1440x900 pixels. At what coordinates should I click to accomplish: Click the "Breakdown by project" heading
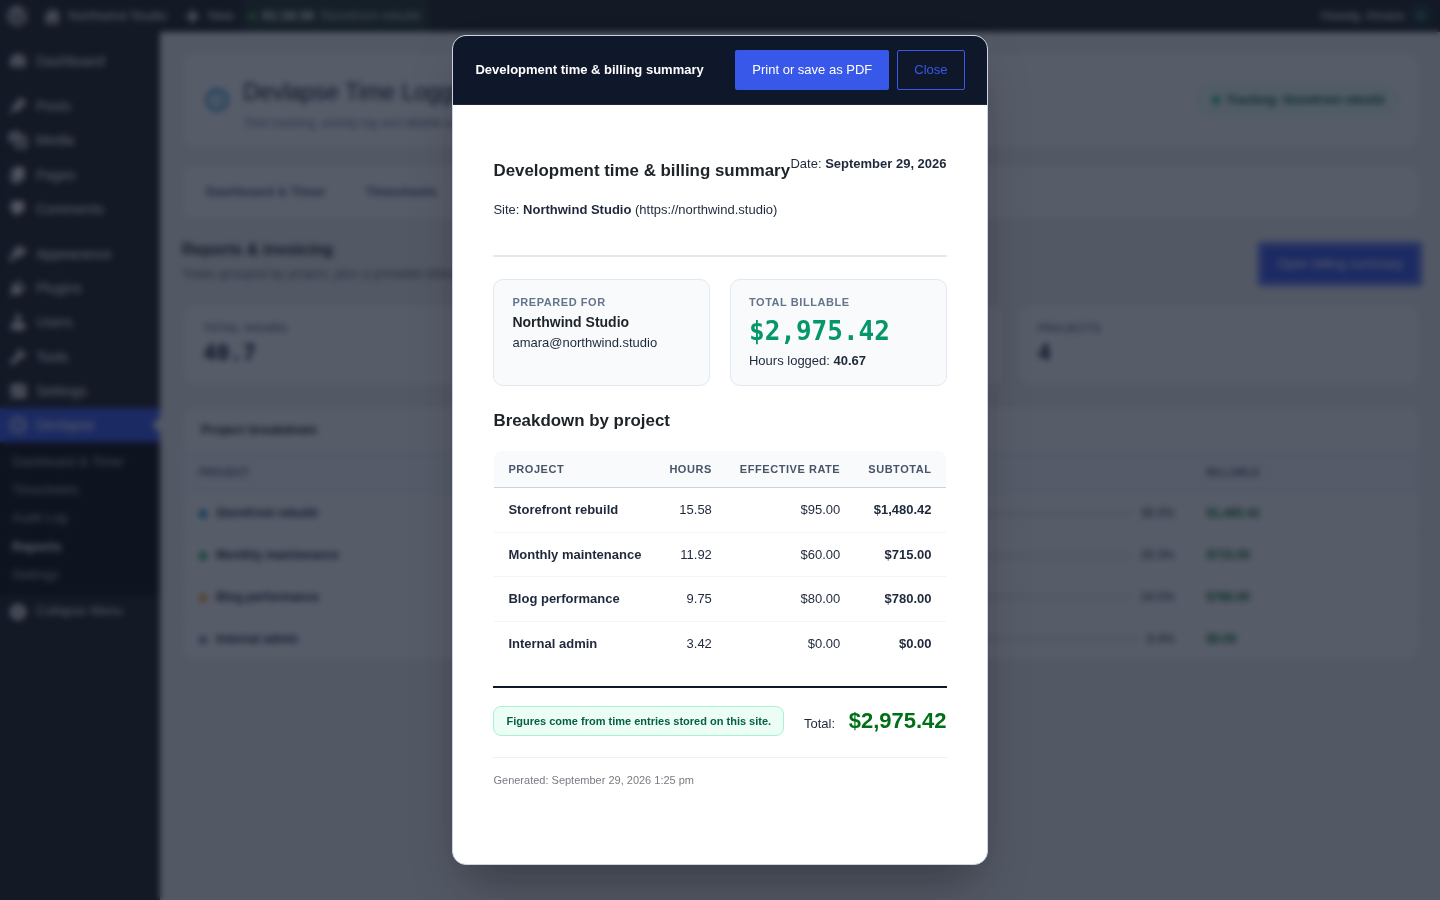582,421
